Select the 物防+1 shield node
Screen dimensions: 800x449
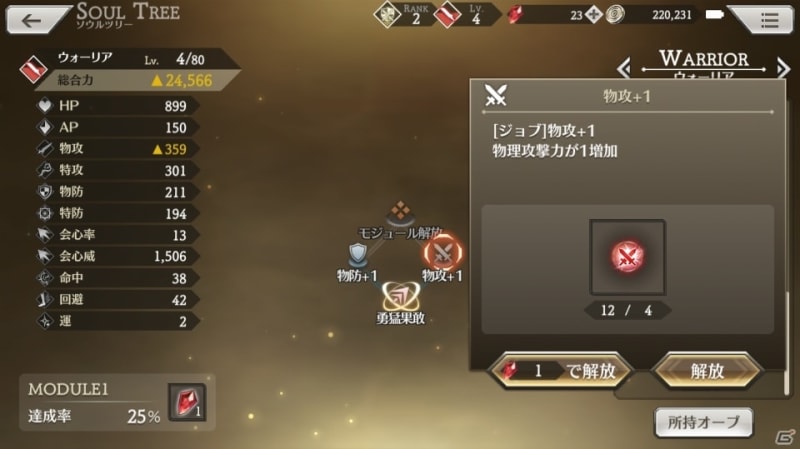358,255
